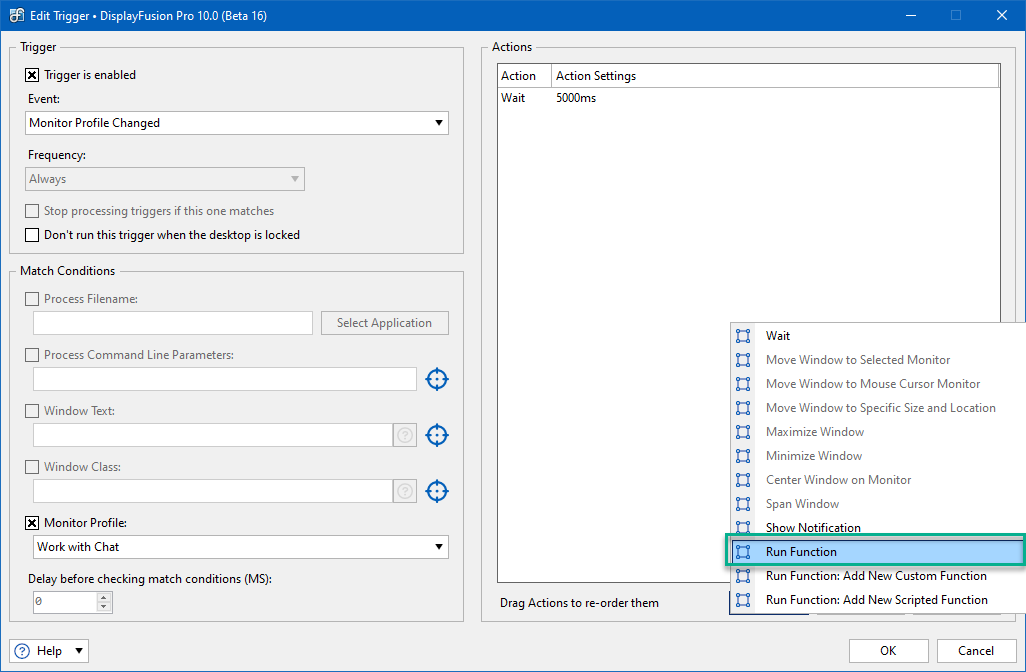Choose Maximize Window from the menu
The width and height of the screenshot is (1026, 672).
[877, 432]
